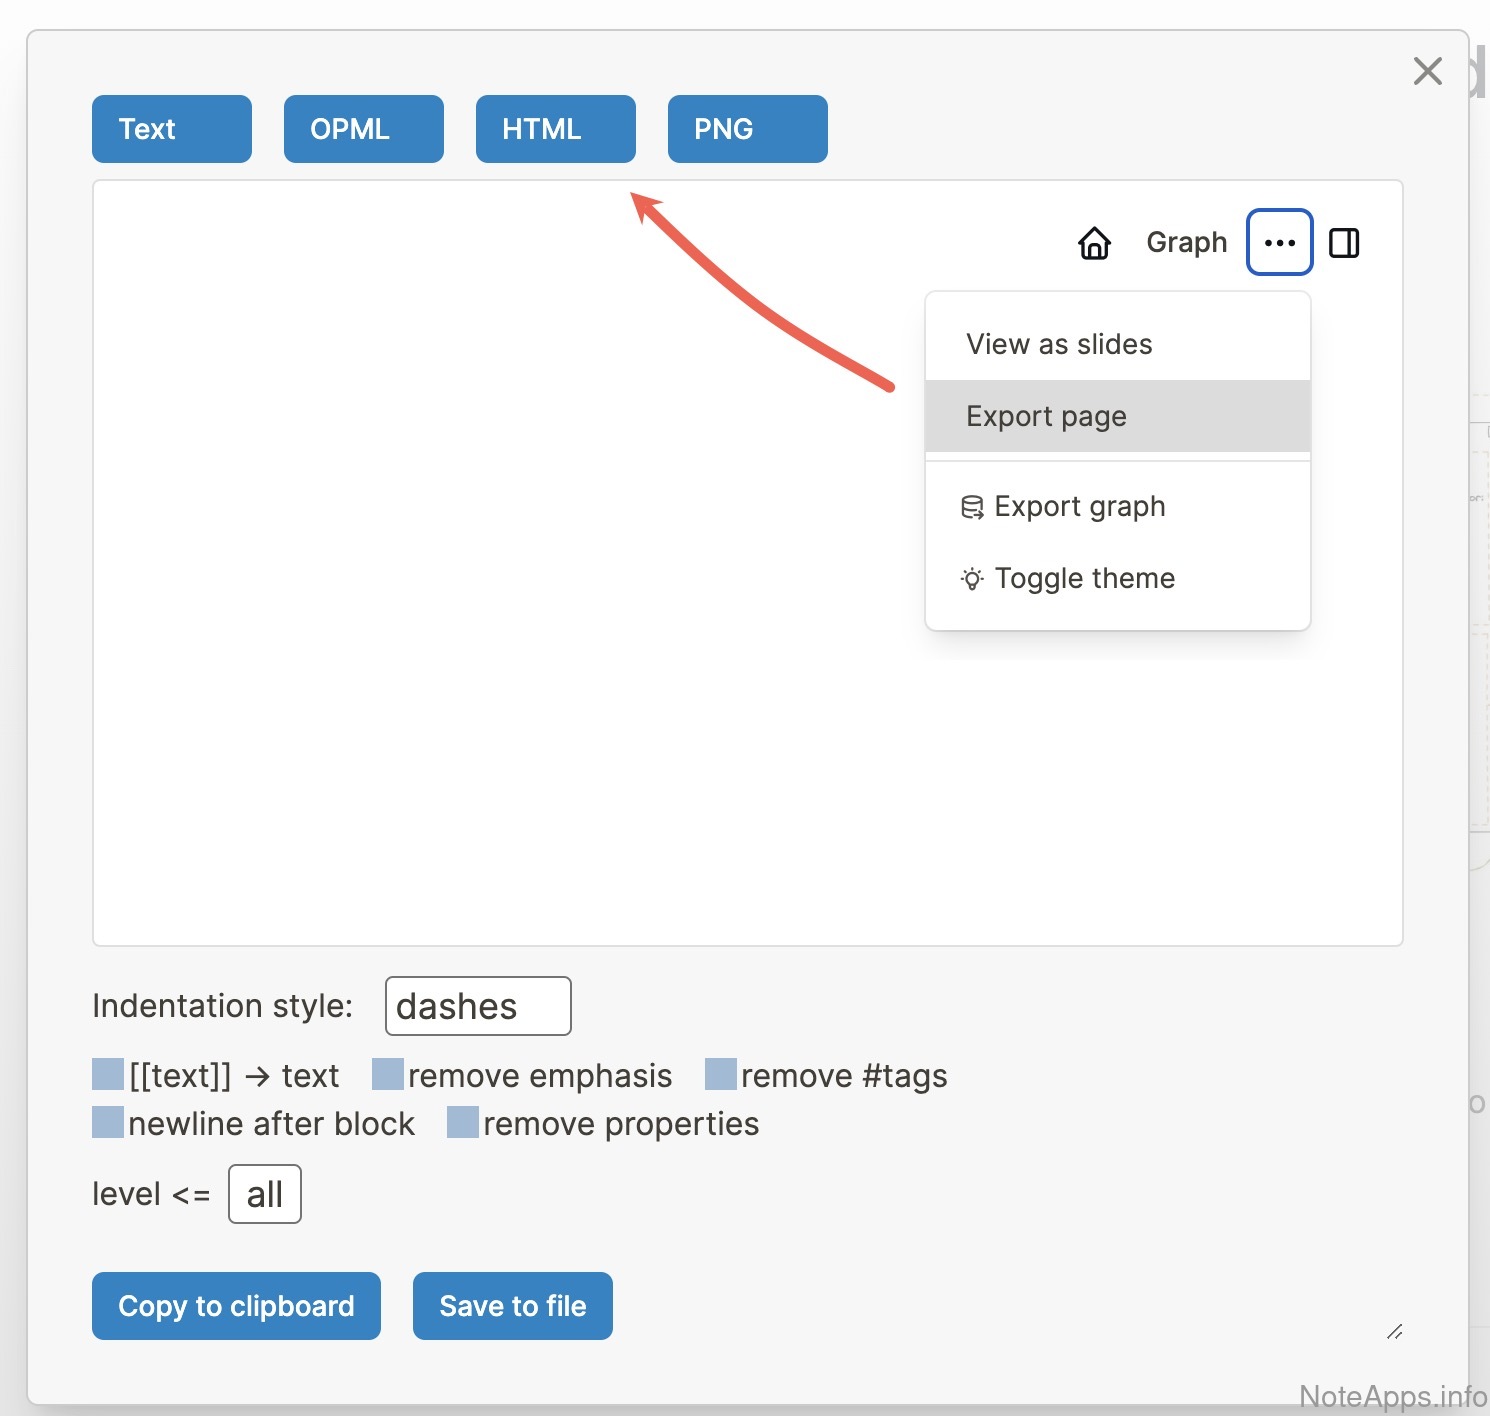Check the remove emphasis option
This screenshot has width=1490, height=1416.
pos(388,1074)
